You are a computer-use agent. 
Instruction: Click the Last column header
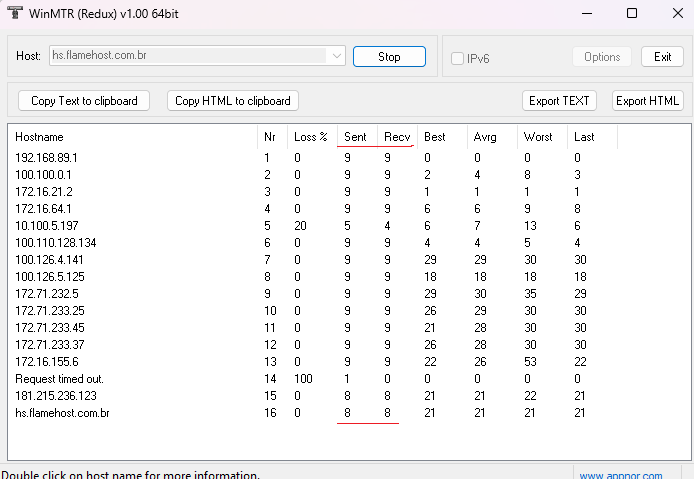pyautogui.click(x=592, y=137)
